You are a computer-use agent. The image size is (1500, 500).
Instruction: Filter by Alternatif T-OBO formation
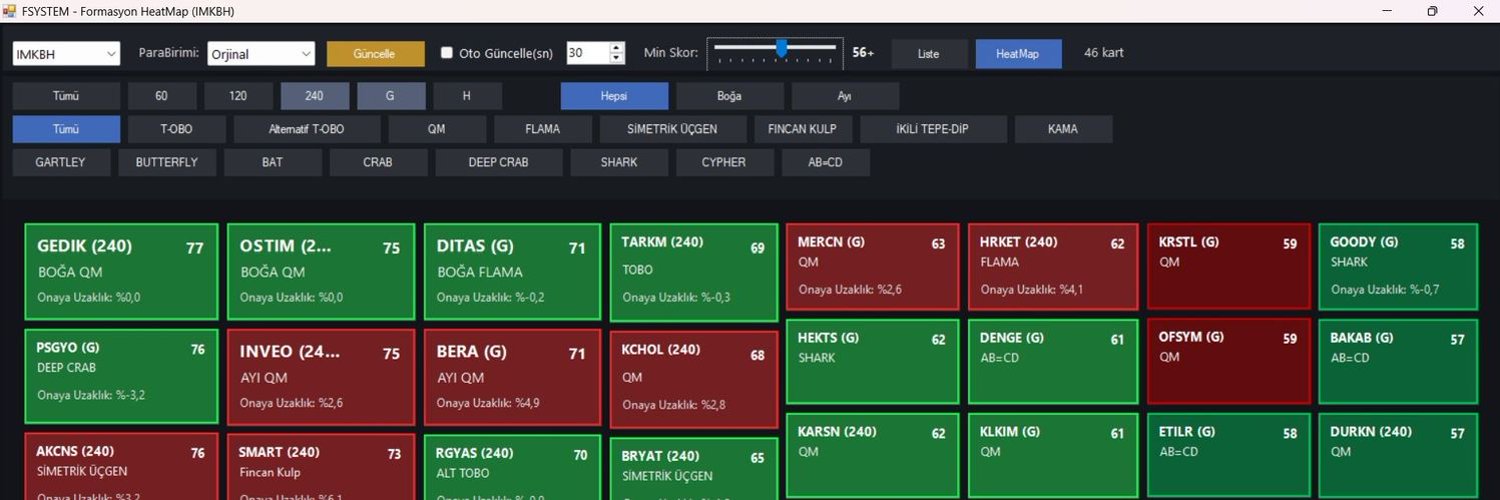pos(307,129)
